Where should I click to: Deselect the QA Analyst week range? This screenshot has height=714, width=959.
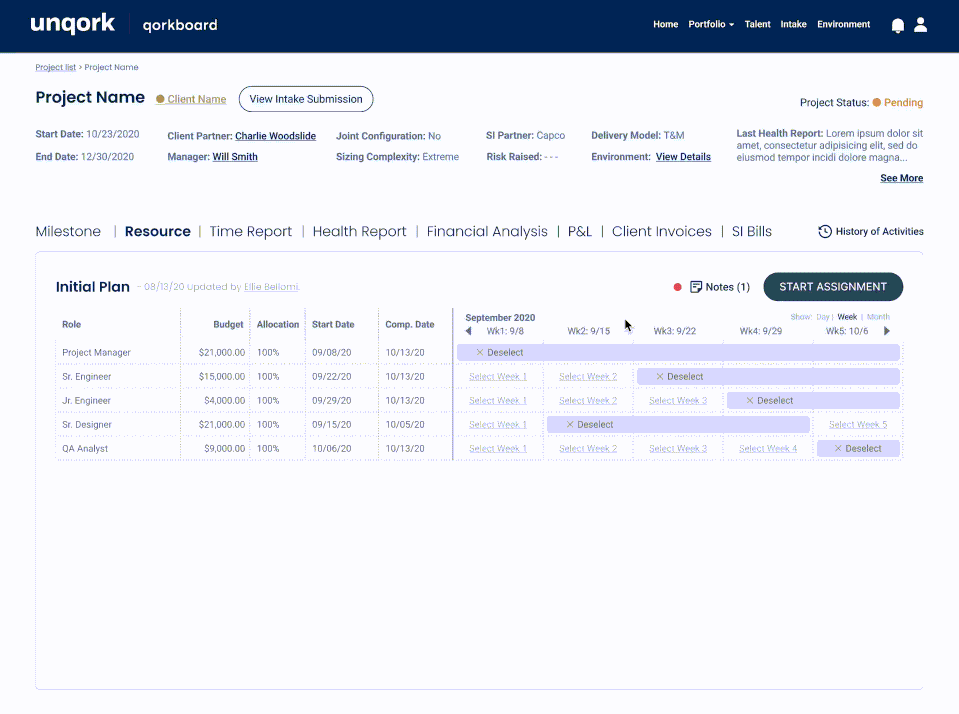[858, 448]
